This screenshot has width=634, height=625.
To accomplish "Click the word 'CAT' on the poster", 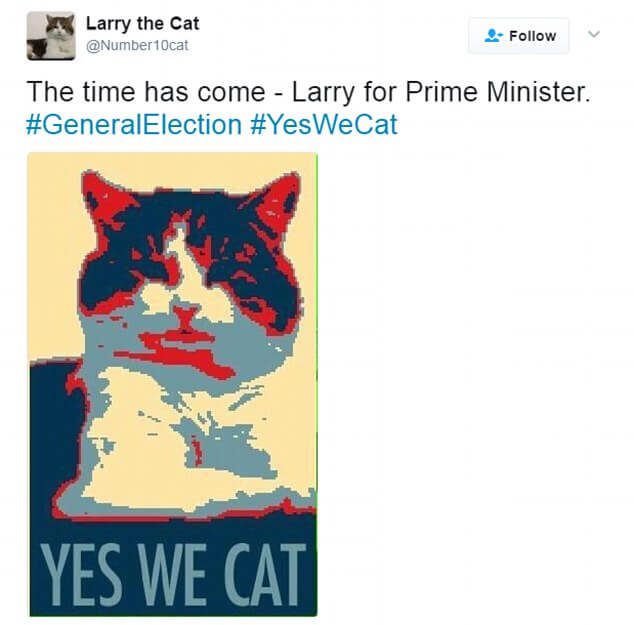I will coord(265,575).
